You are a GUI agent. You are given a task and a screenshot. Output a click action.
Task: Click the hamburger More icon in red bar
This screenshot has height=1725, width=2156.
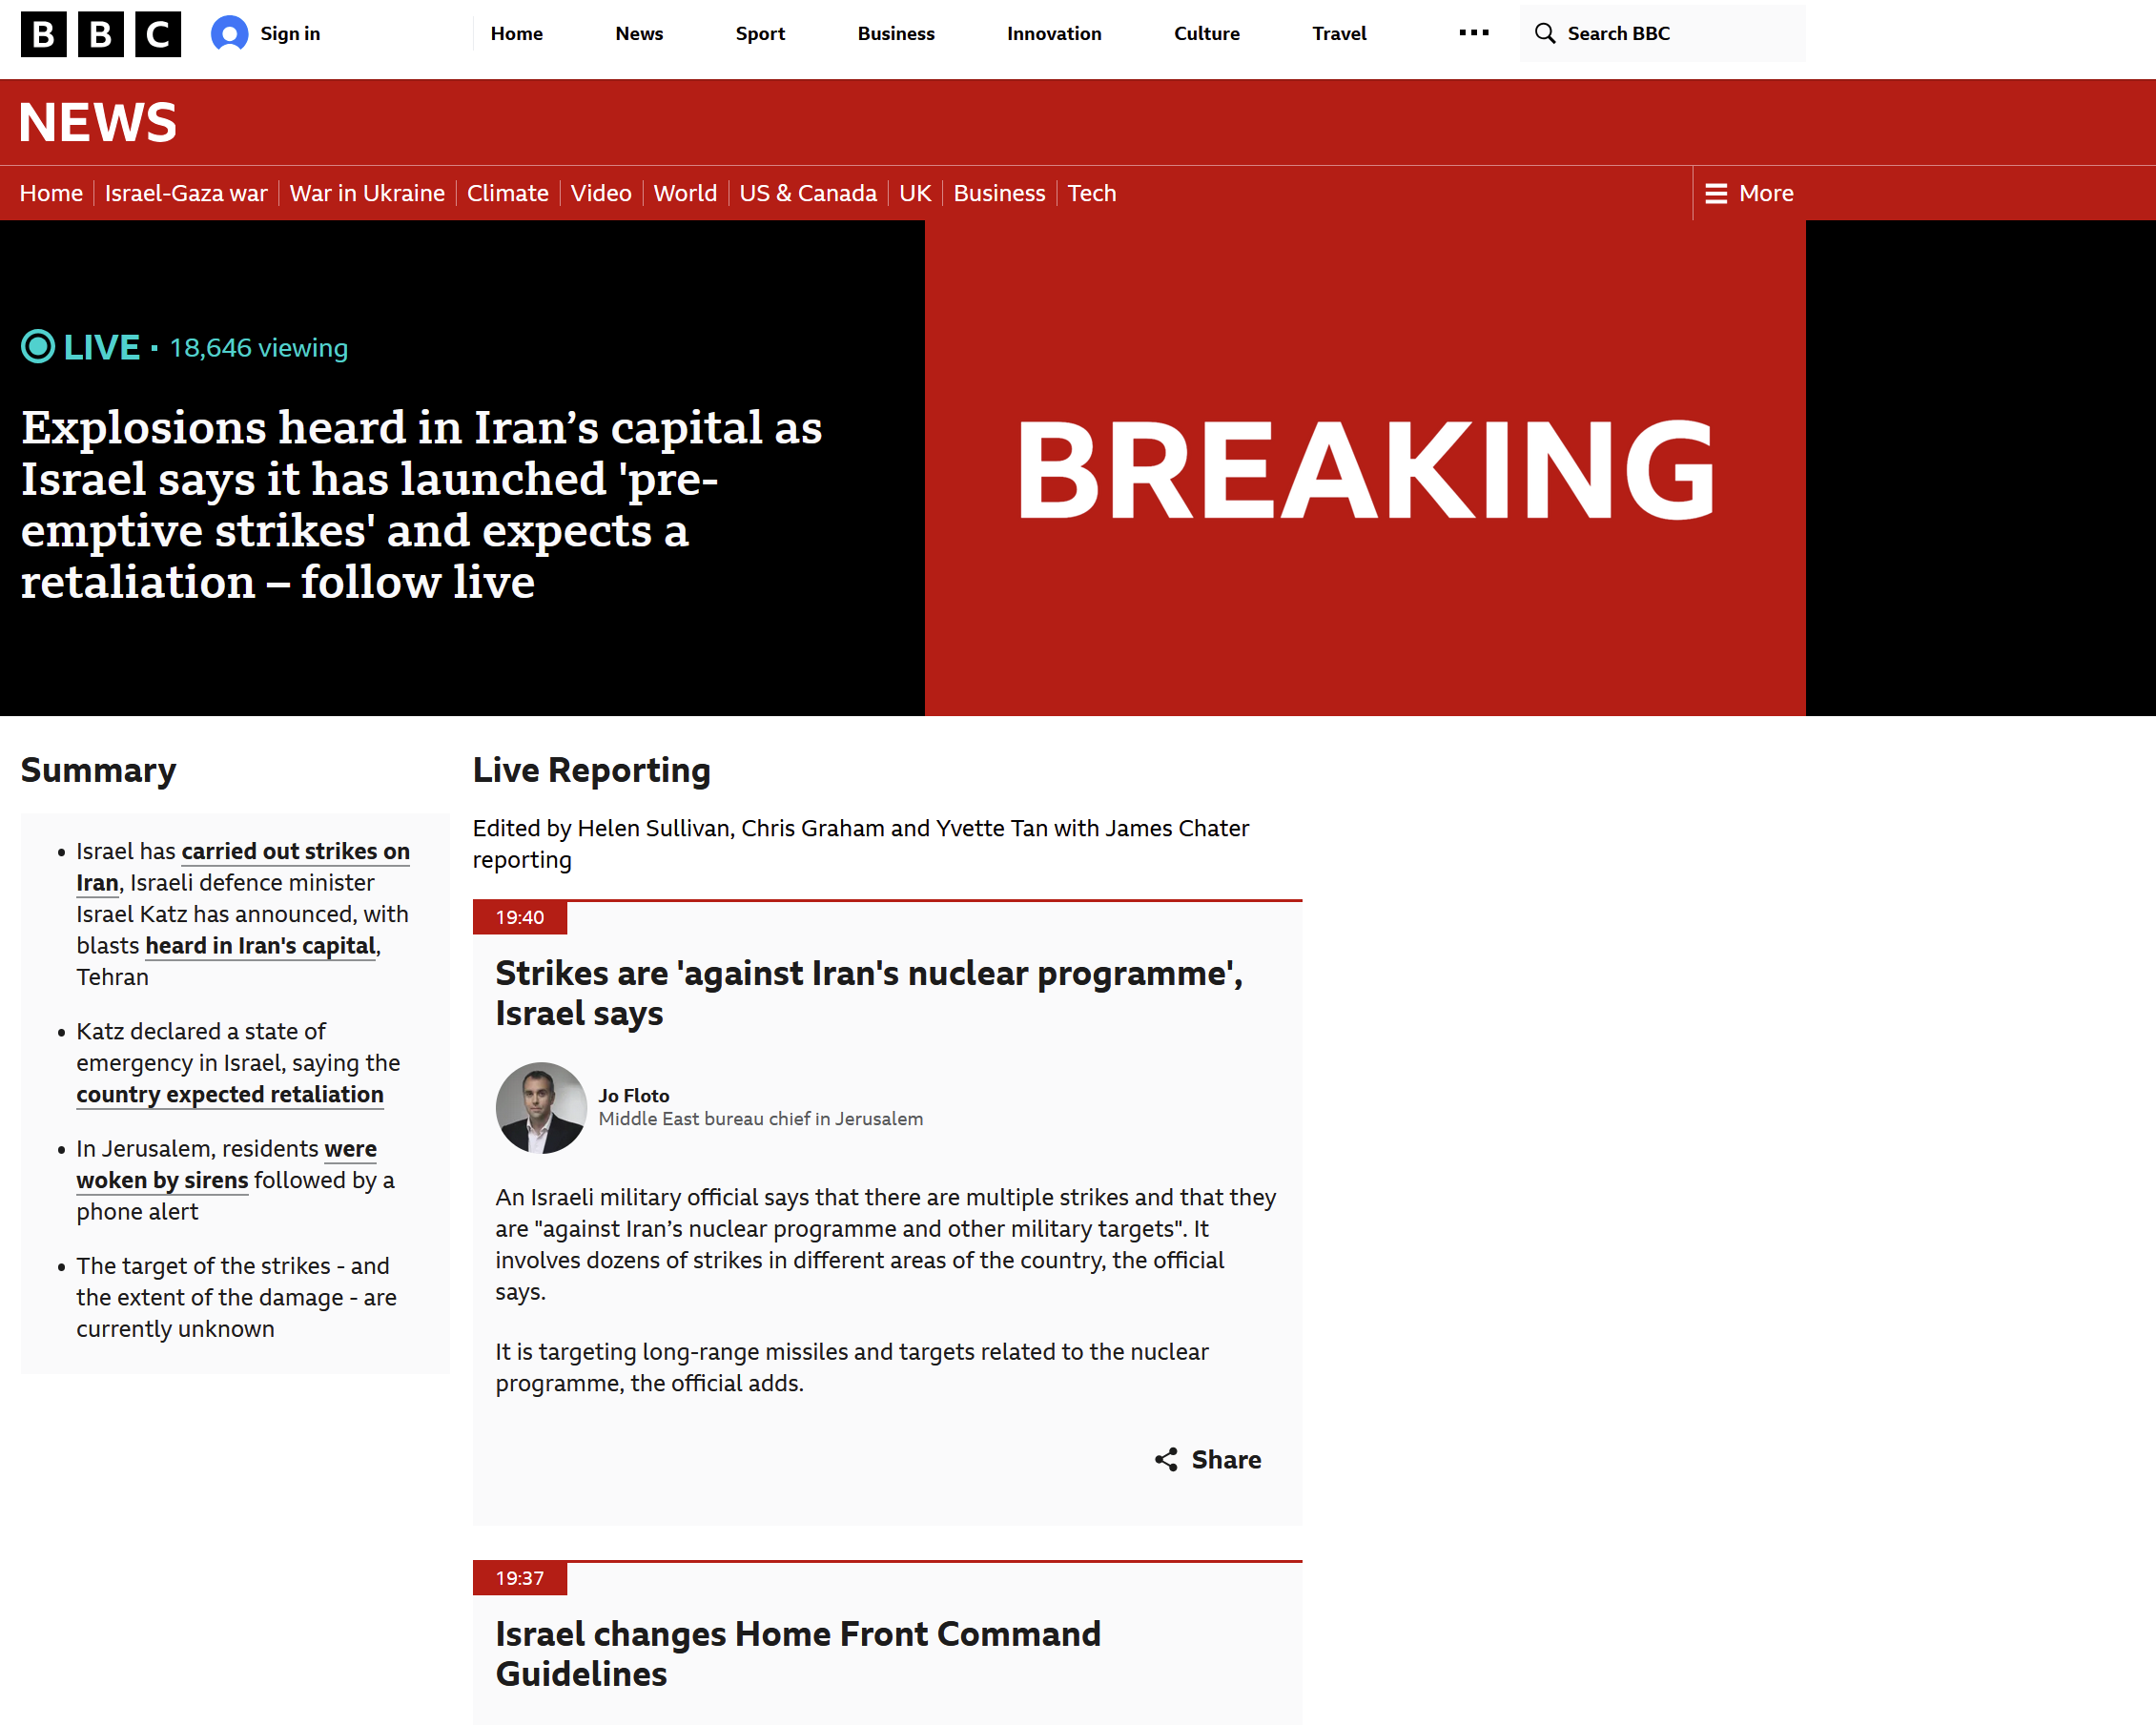1716,194
